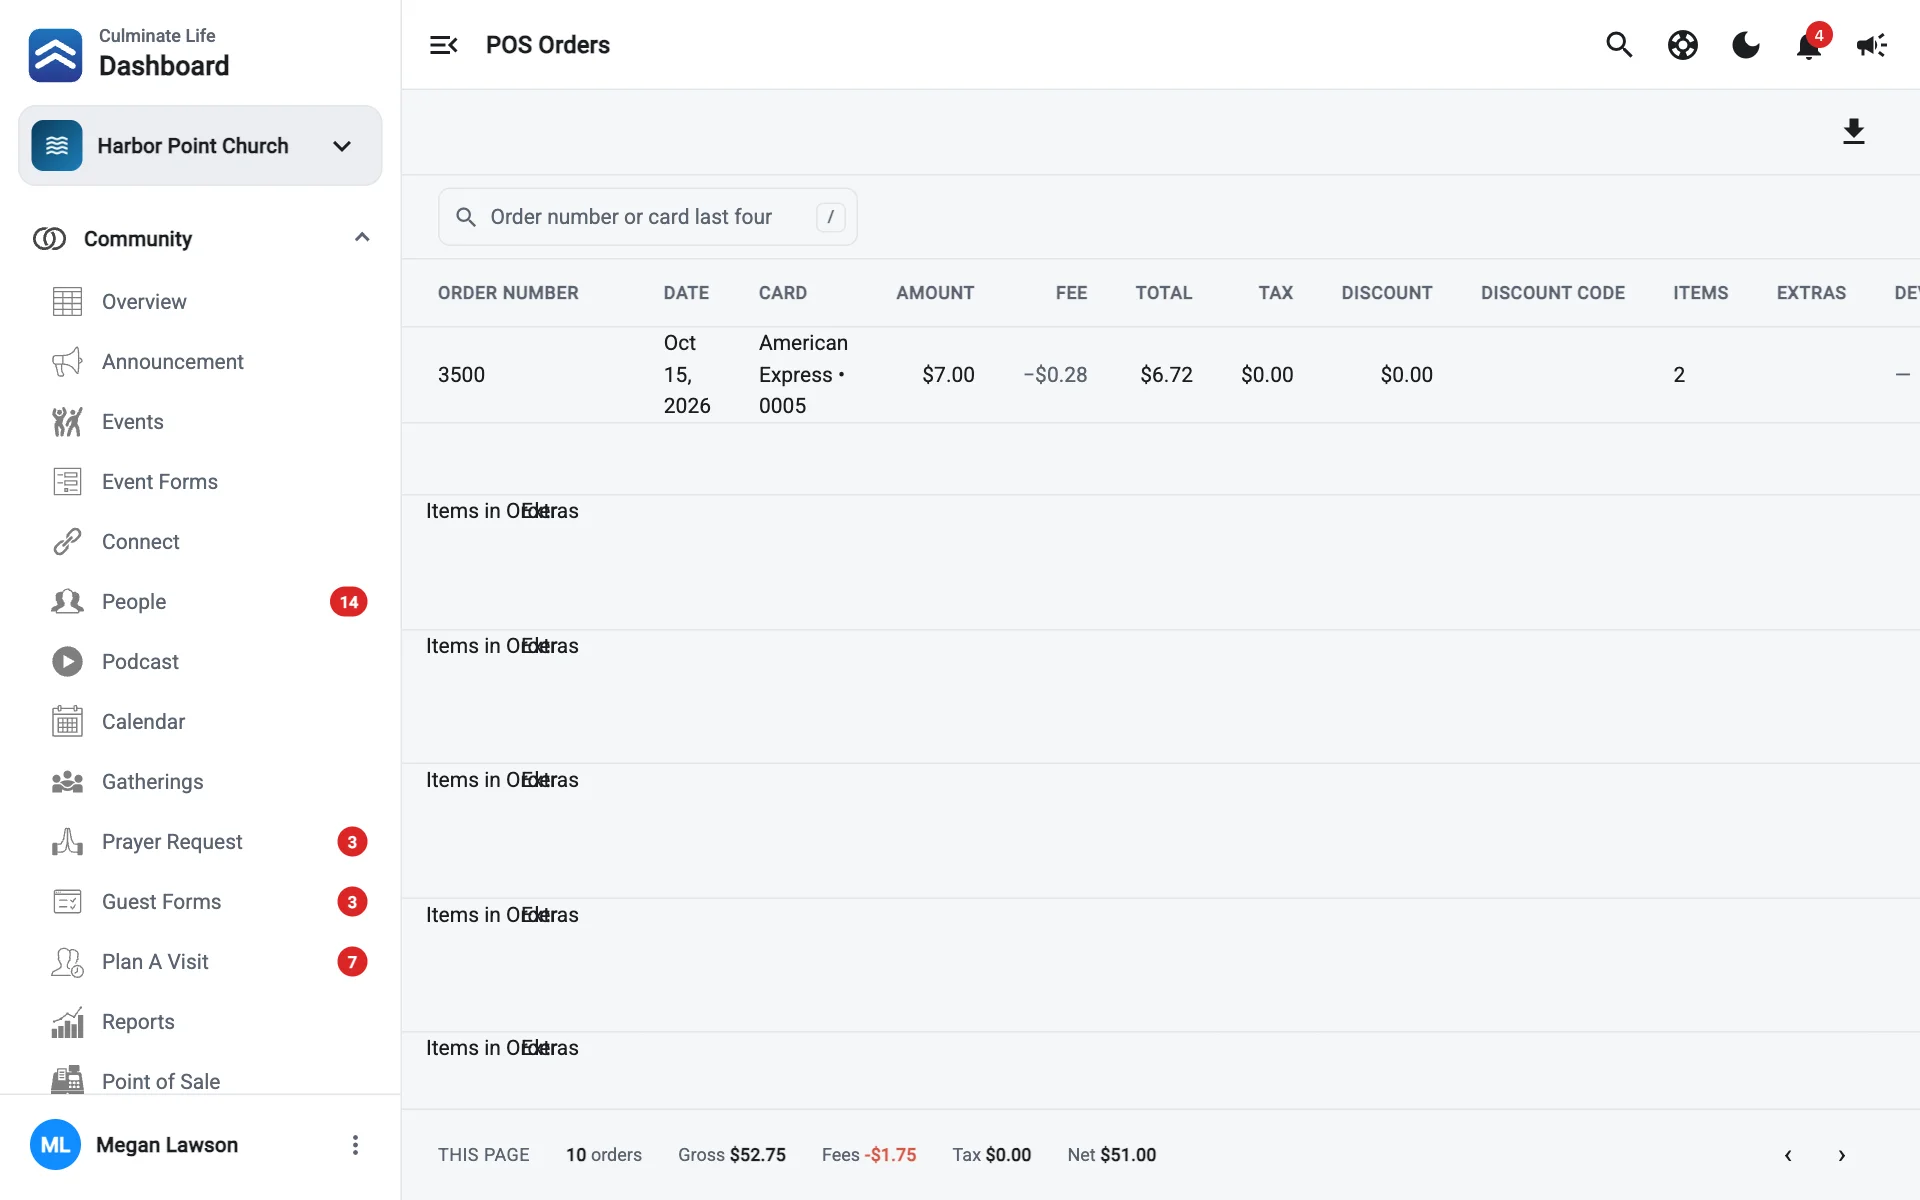This screenshot has height=1200, width=1920.
Task: Open Plan A Visit icon
Action: click(x=67, y=962)
